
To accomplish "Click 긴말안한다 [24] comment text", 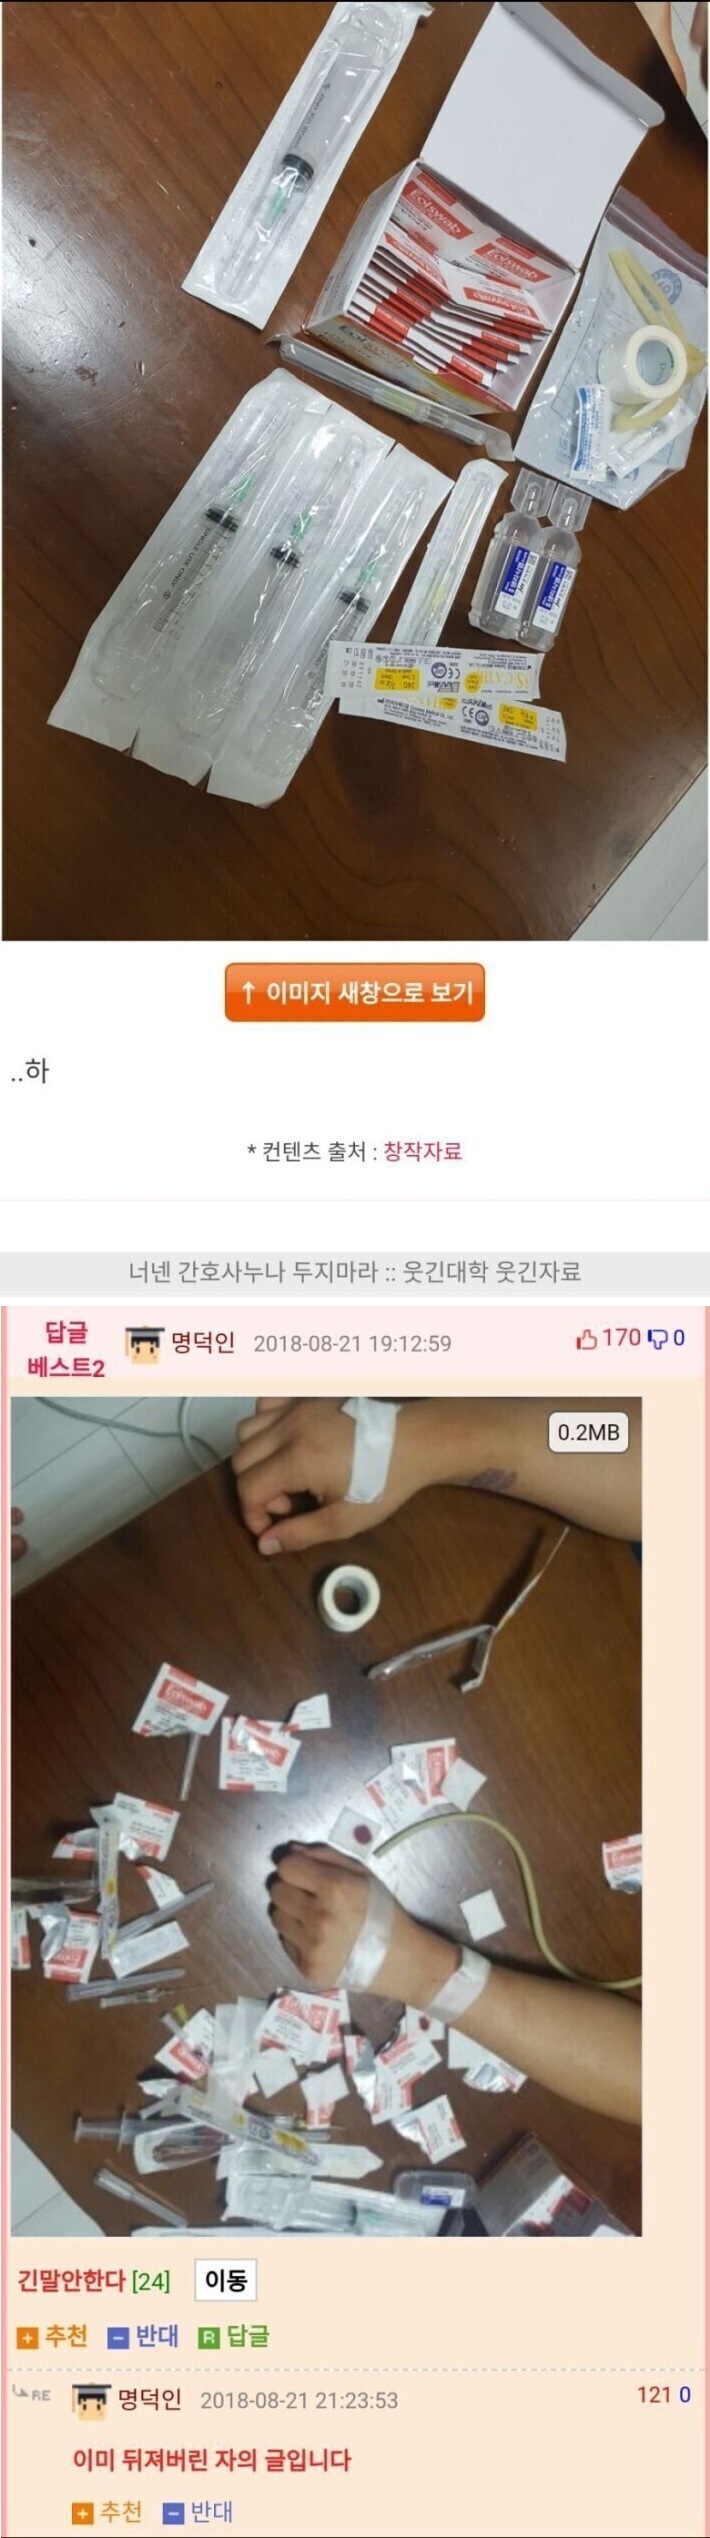I will 94,2281.
